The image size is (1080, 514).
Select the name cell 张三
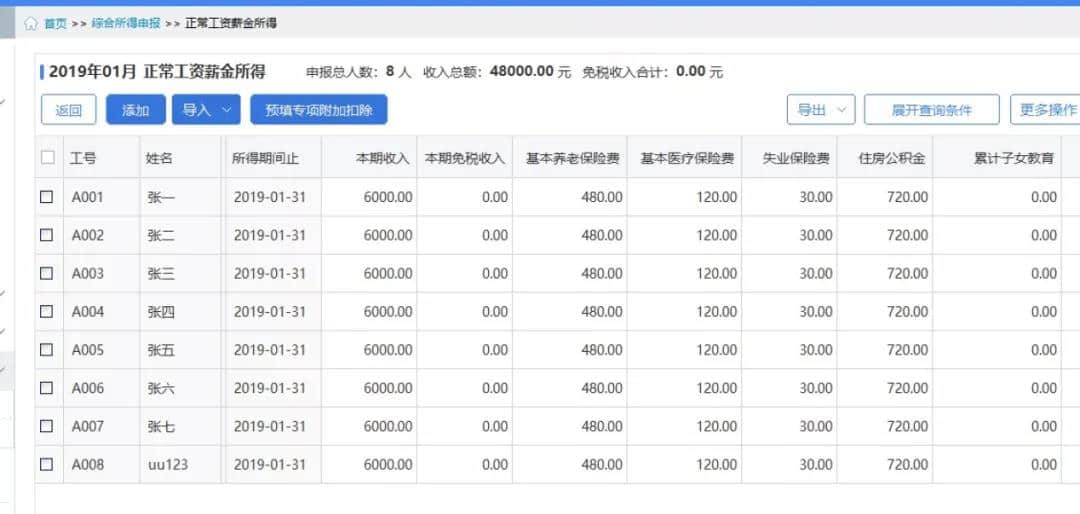click(x=161, y=274)
